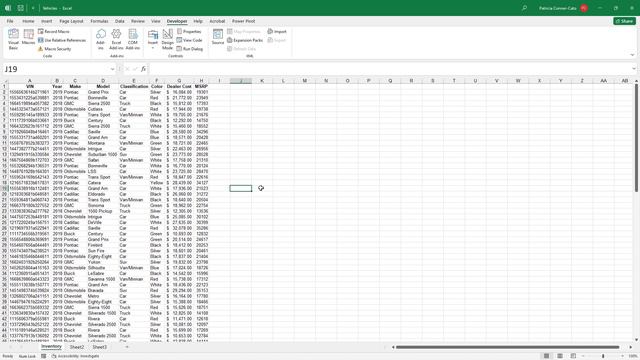Click the Classification header cell
Image resolution: width=640 pixels, height=360 pixels.
133,87
